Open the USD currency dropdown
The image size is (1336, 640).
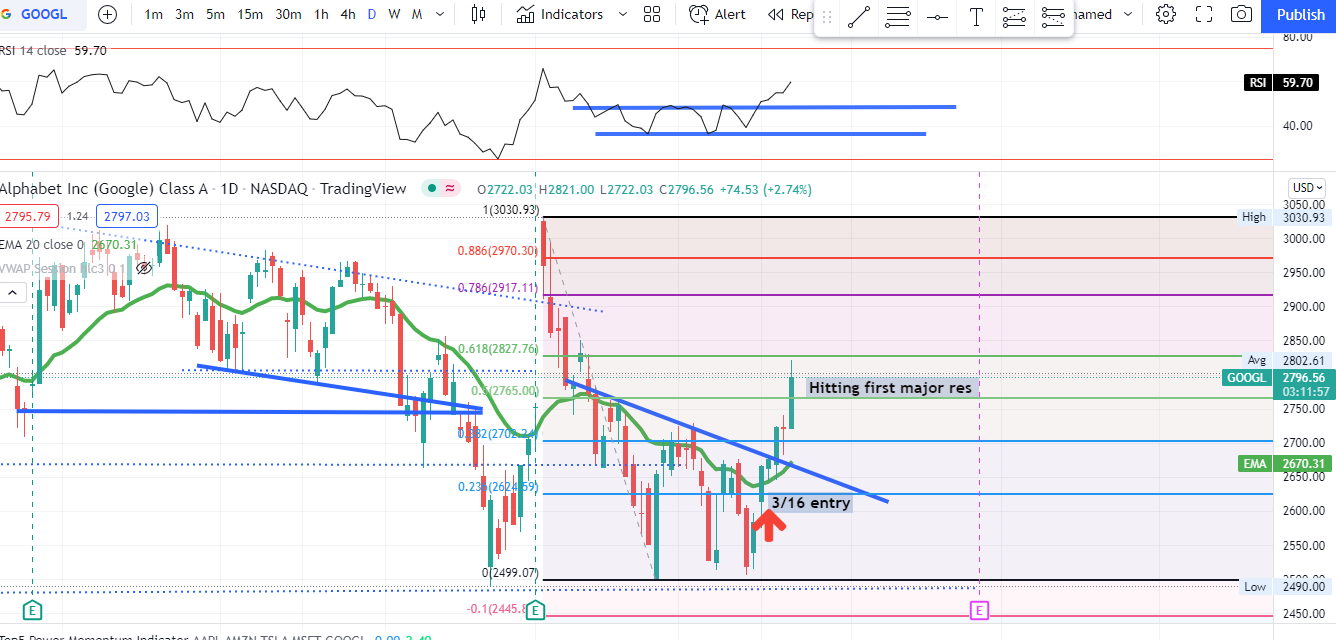click(1307, 187)
